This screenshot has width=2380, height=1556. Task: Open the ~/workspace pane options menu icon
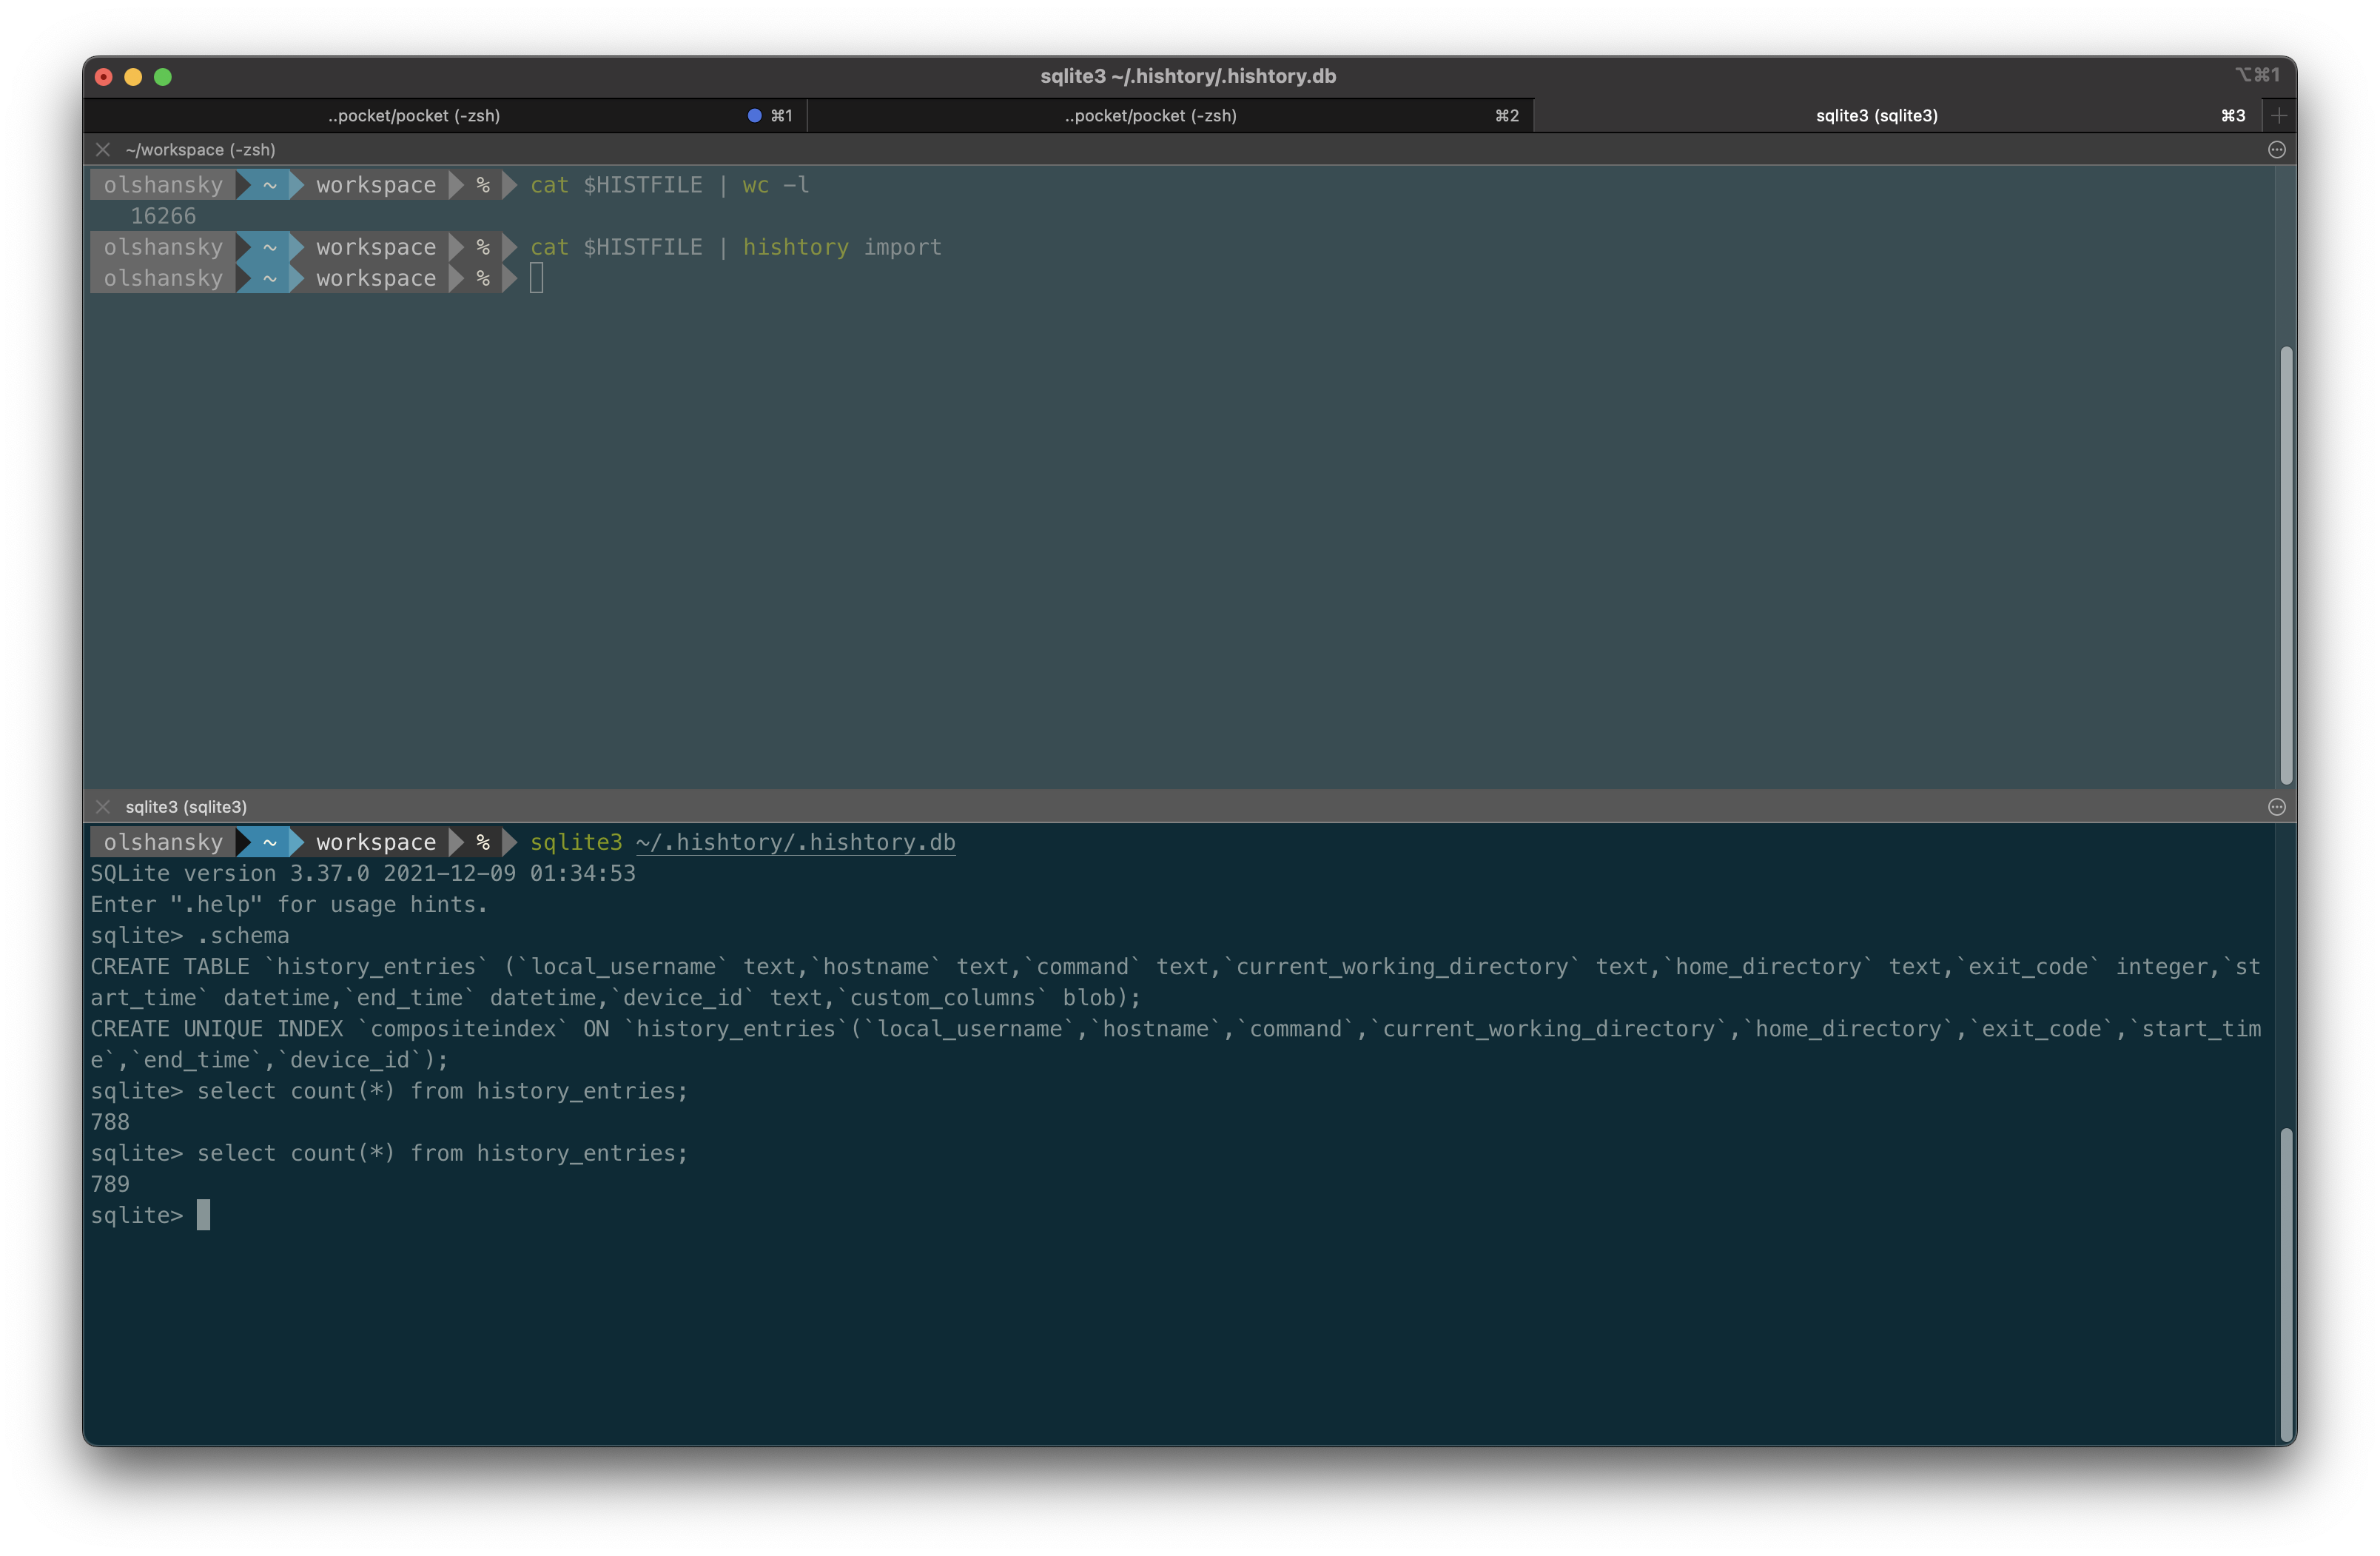click(x=2277, y=150)
